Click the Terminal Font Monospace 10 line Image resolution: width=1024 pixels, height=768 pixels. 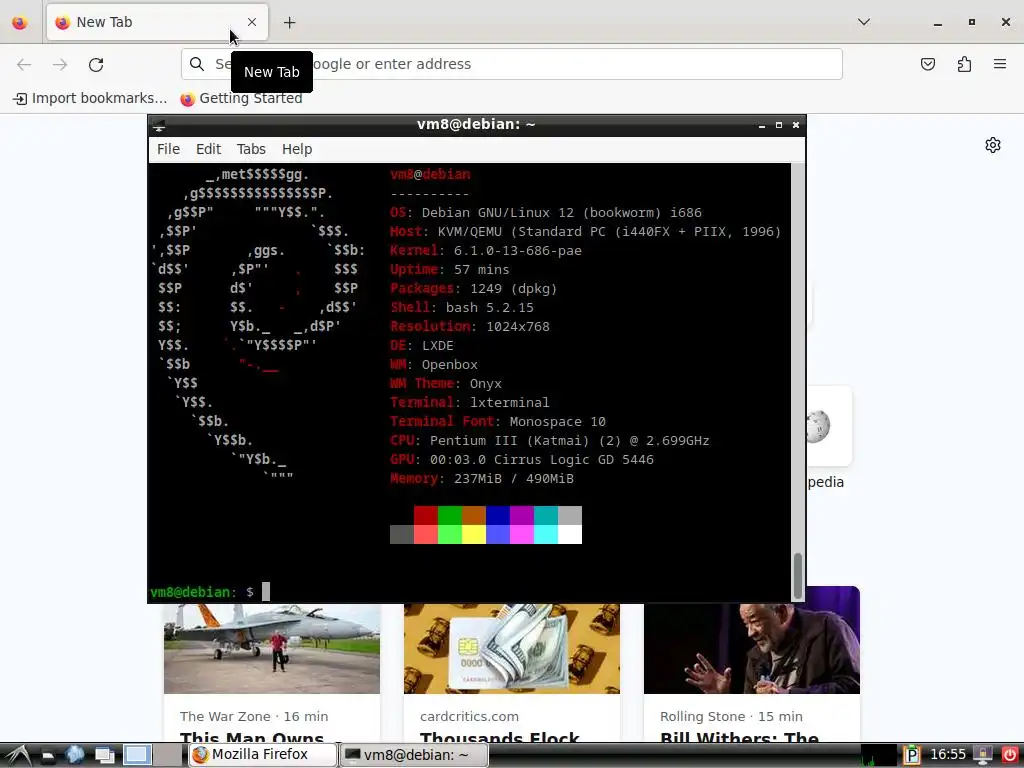[498, 422]
